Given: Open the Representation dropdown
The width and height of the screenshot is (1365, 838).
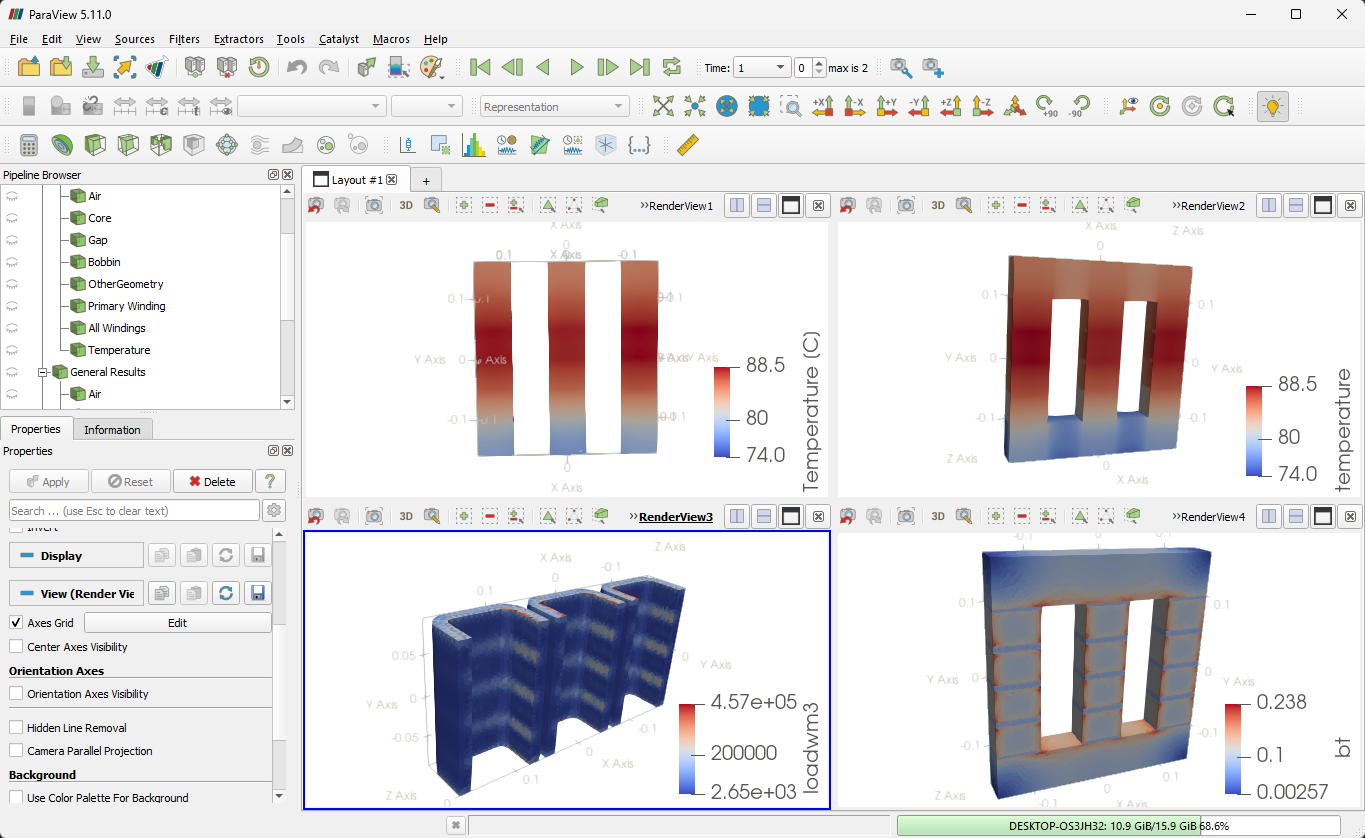Looking at the screenshot, I should coord(554,107).
